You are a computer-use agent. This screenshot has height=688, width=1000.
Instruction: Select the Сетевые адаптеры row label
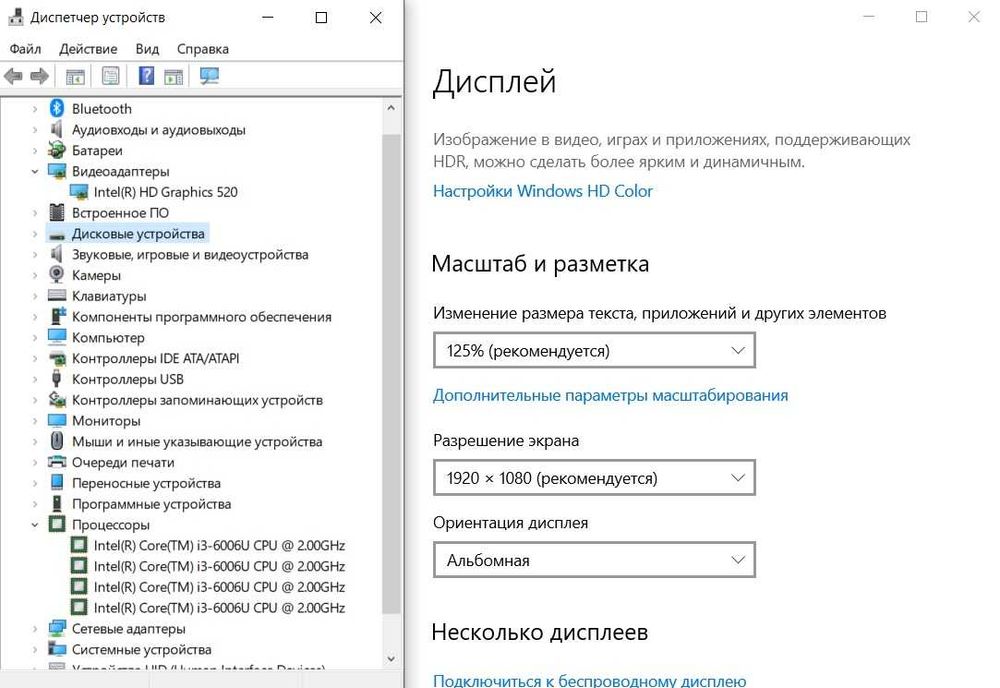click(129, 629)
